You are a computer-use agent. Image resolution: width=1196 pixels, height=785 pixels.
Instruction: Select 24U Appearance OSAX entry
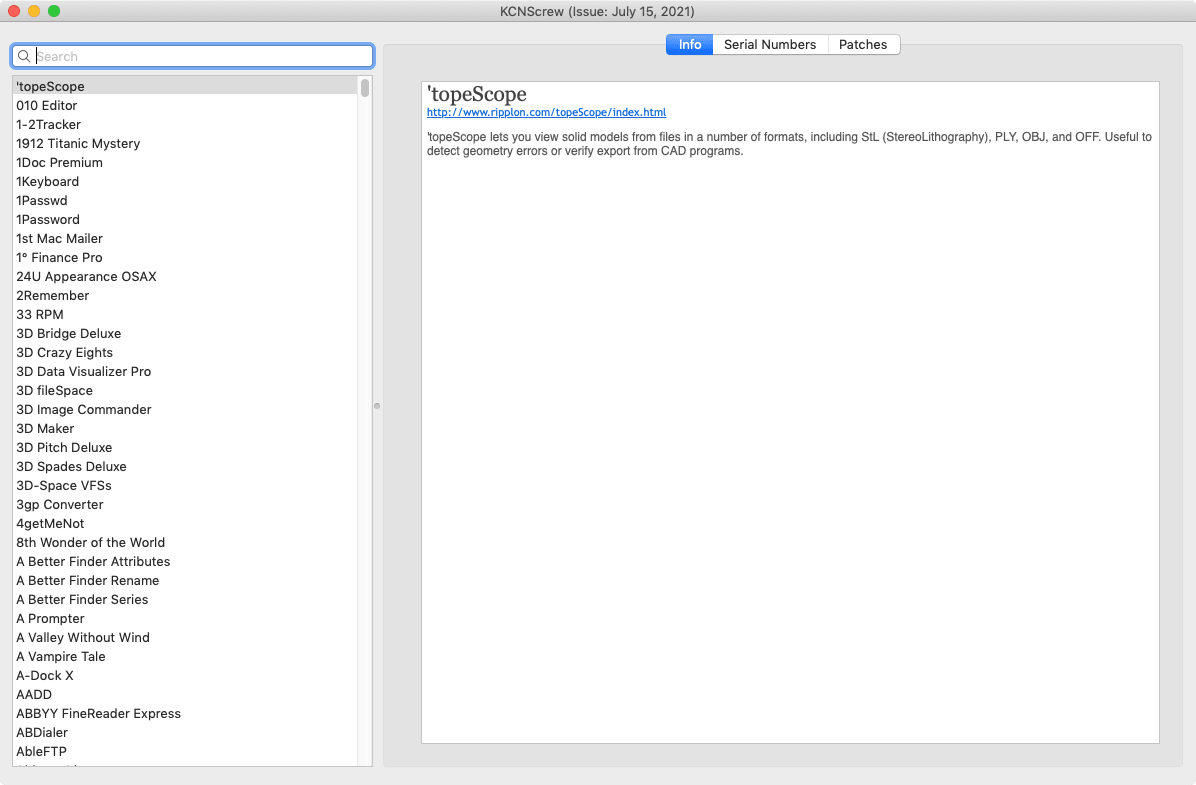click(86, 276)
